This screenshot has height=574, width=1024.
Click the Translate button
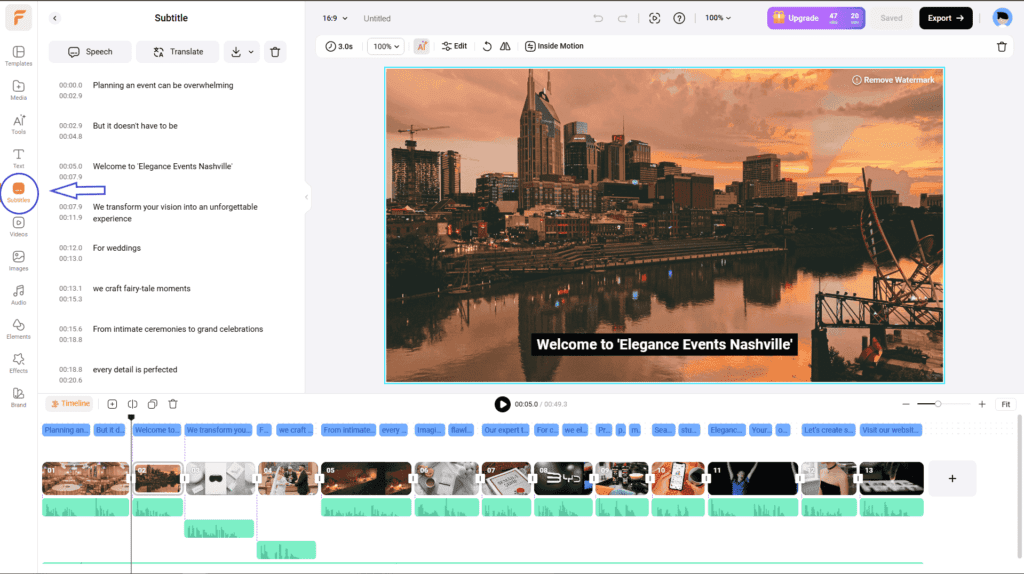click(x=178, y=52)
